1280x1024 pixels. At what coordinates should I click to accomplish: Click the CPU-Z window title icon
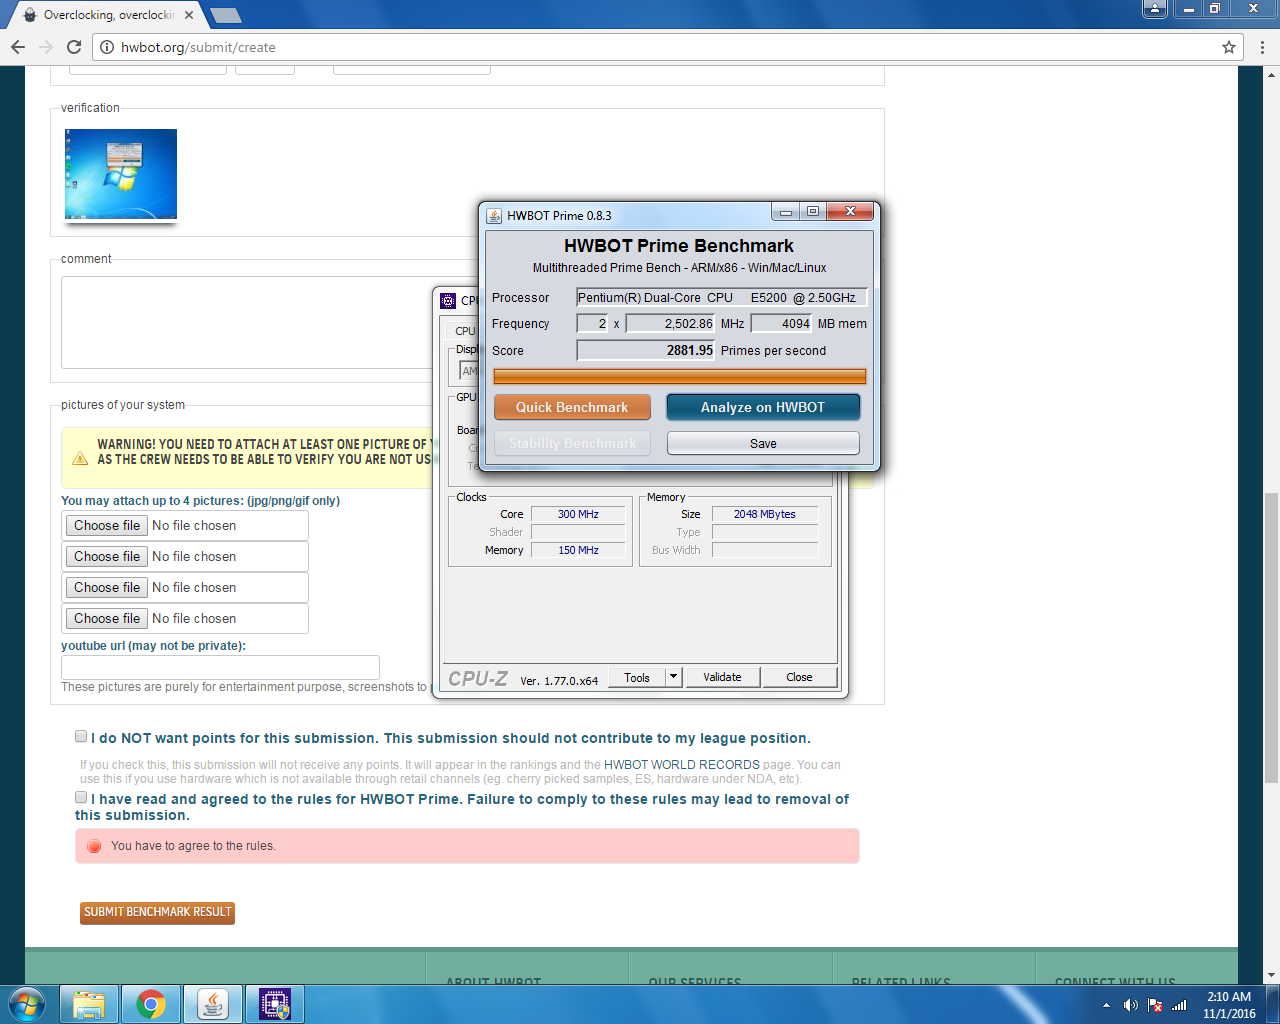point(449,300)
